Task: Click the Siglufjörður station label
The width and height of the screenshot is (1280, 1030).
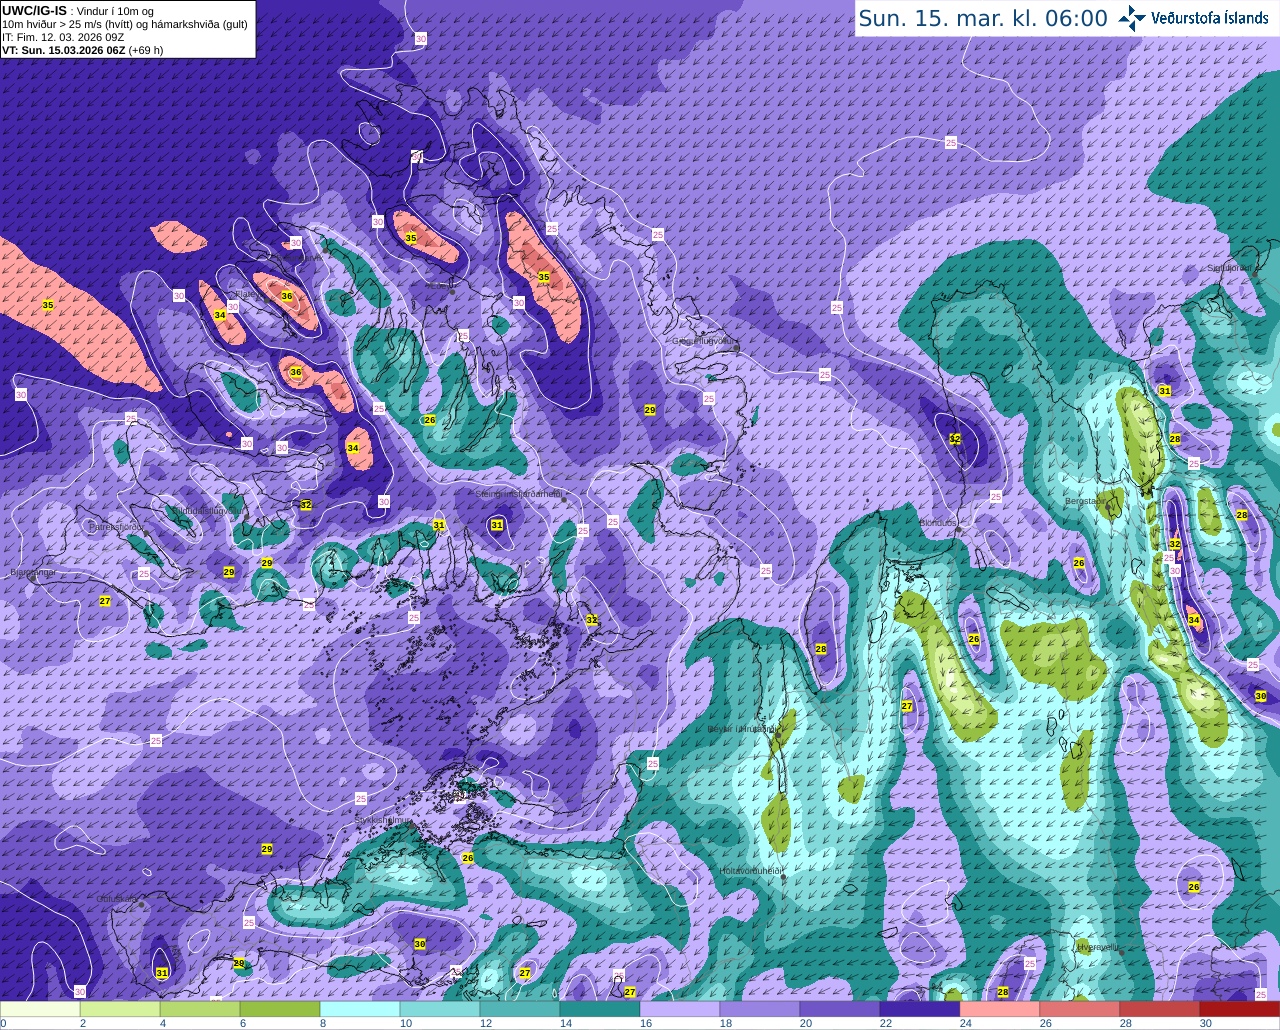Action: (1229, 268)
